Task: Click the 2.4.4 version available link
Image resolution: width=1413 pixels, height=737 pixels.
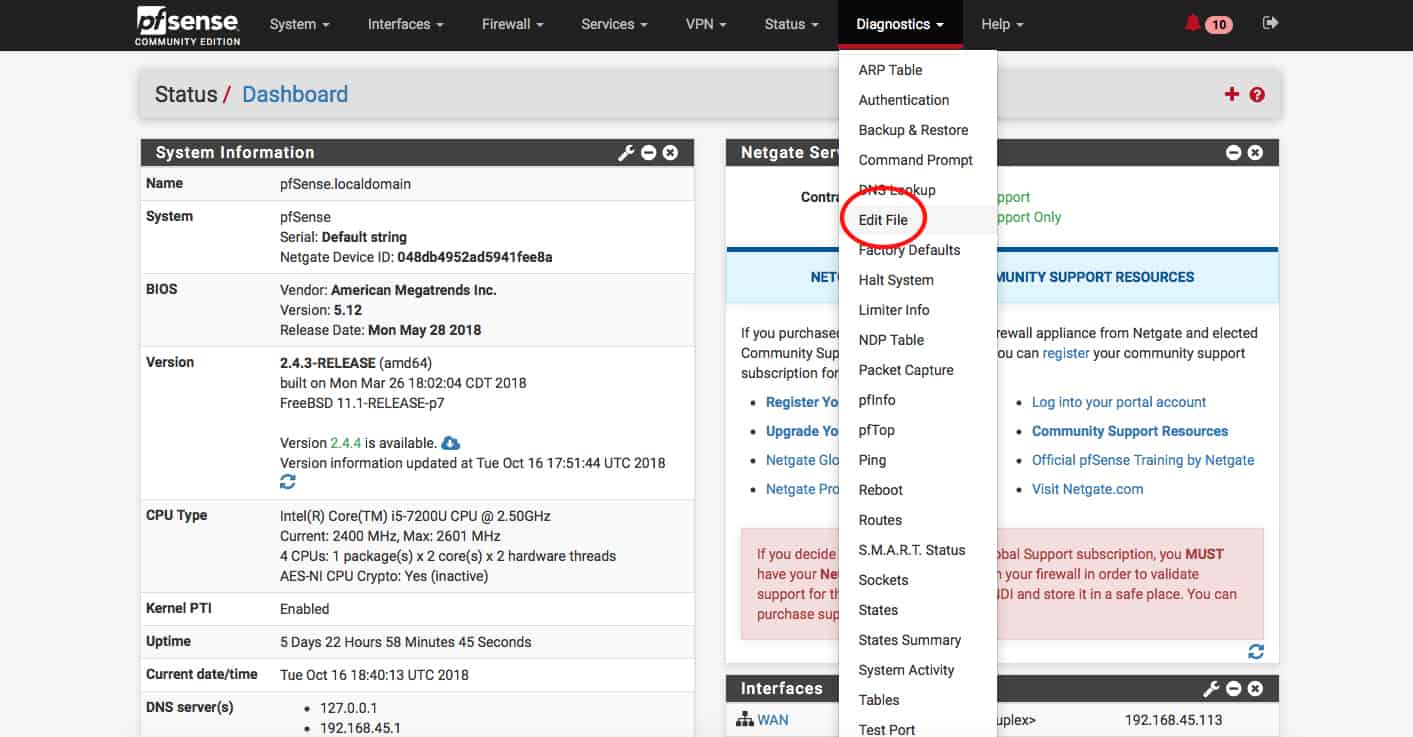Action: click(345, 442)
